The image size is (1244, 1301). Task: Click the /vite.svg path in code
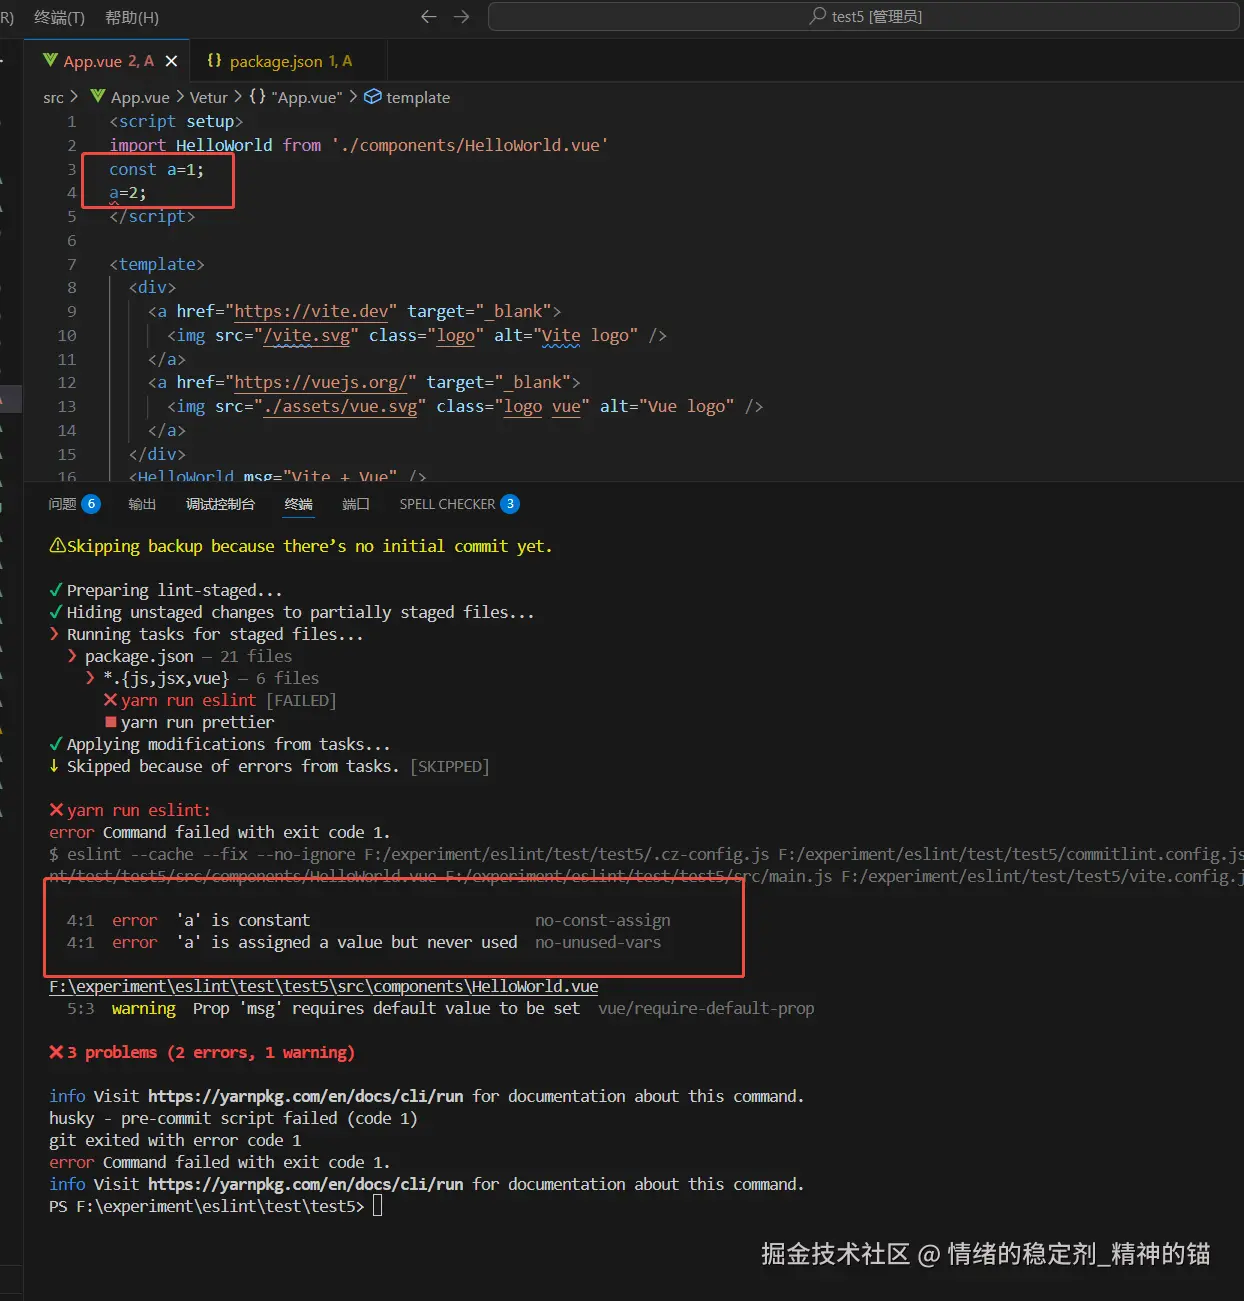307,335
